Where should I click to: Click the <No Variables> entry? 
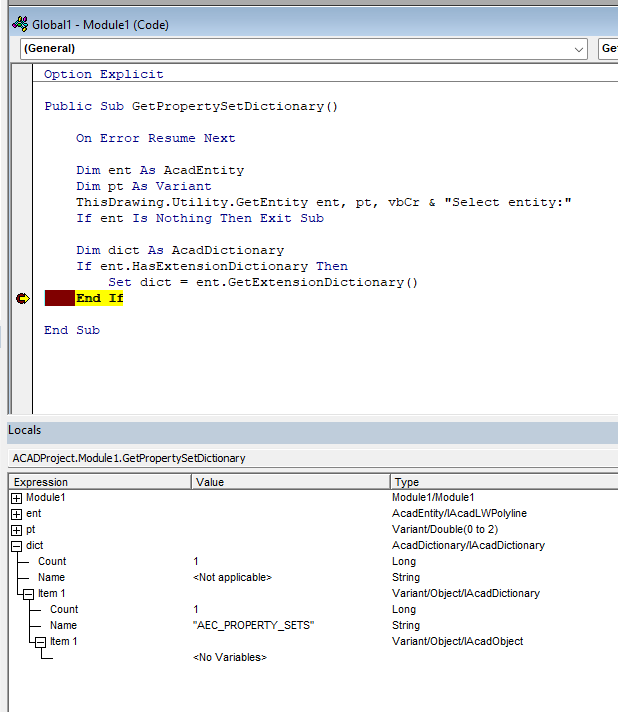[230, 657]
